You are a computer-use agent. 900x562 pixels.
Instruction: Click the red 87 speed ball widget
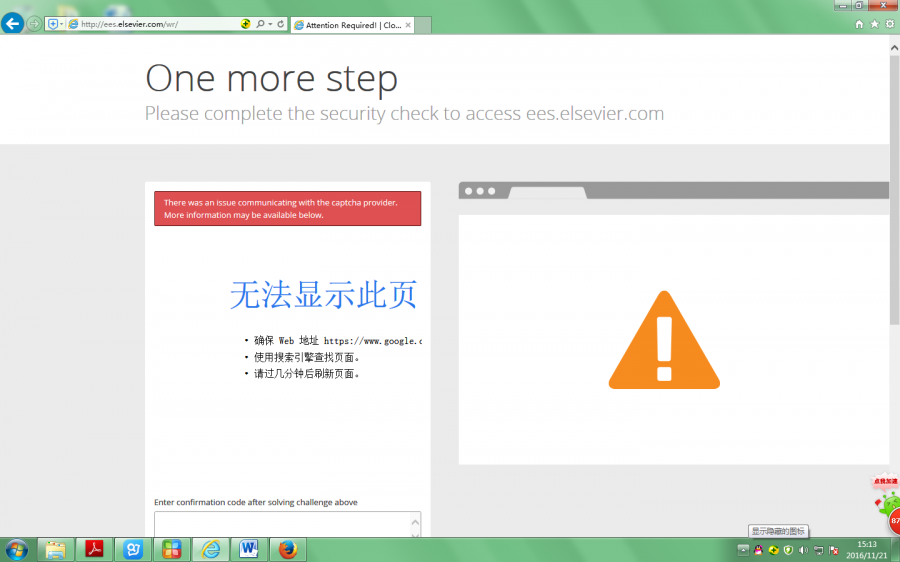coord(895,521)
